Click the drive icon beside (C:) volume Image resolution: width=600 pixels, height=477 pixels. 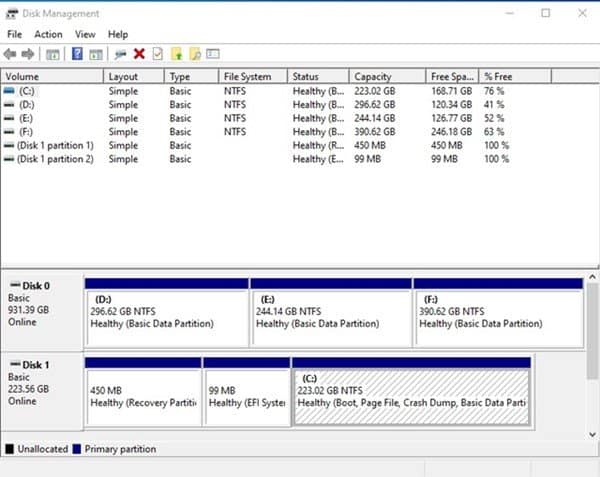[x=9, y=91]
